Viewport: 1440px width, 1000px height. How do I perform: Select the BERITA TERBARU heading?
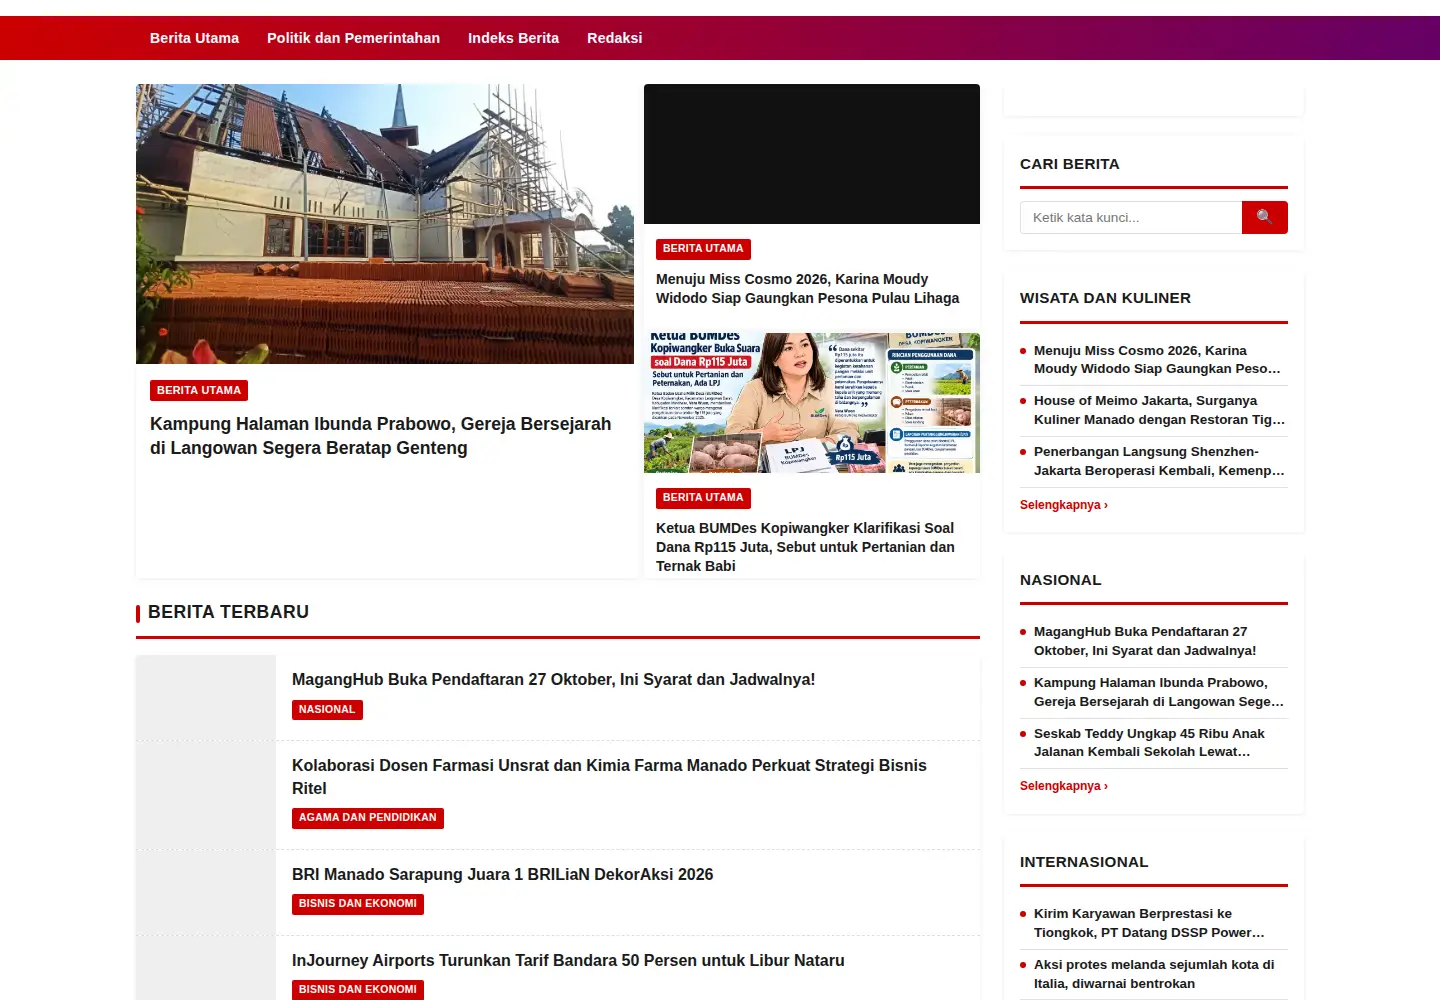[x=228, y=612]
